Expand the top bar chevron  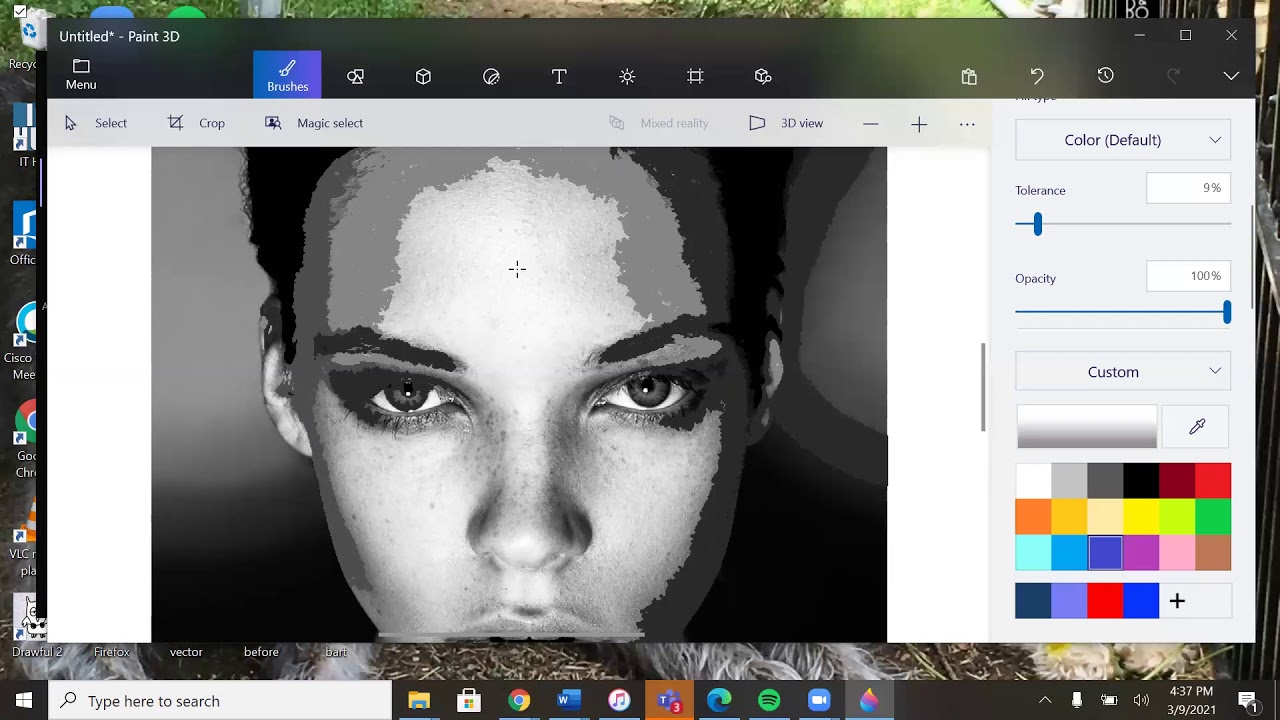(1231, 76)
